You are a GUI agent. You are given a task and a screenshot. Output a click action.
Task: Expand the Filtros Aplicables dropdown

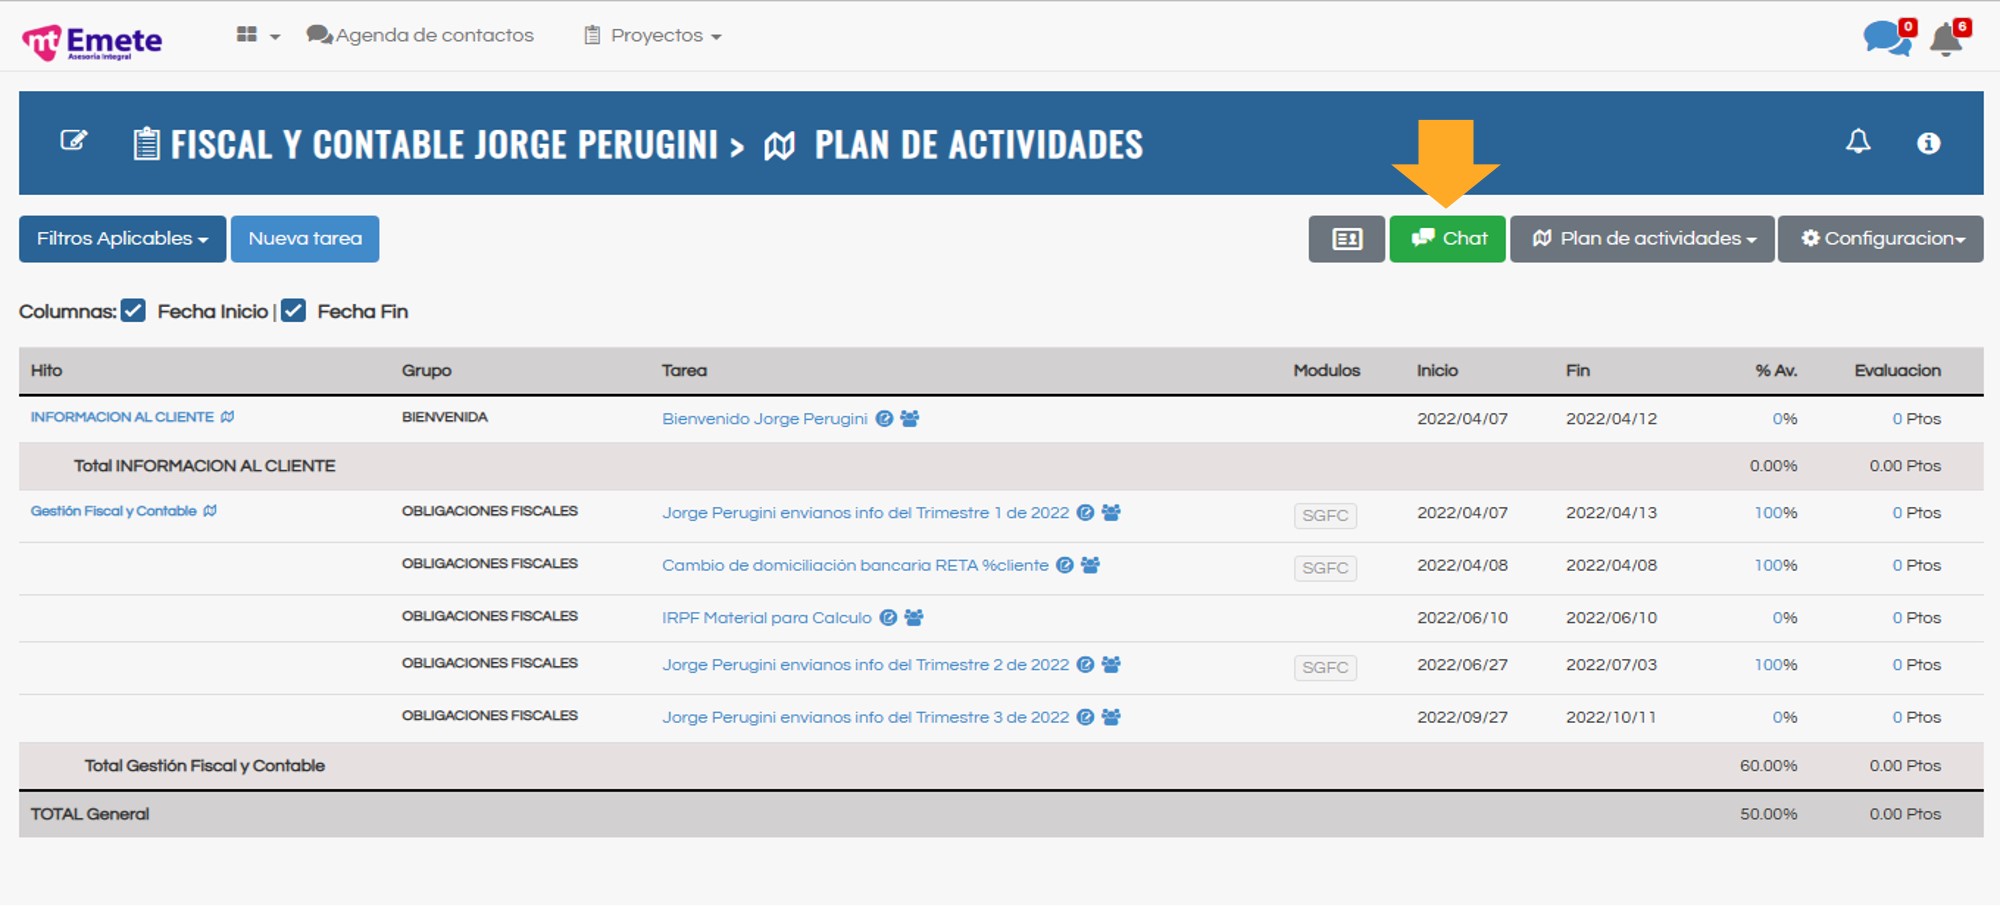click(x=122, y=239)
